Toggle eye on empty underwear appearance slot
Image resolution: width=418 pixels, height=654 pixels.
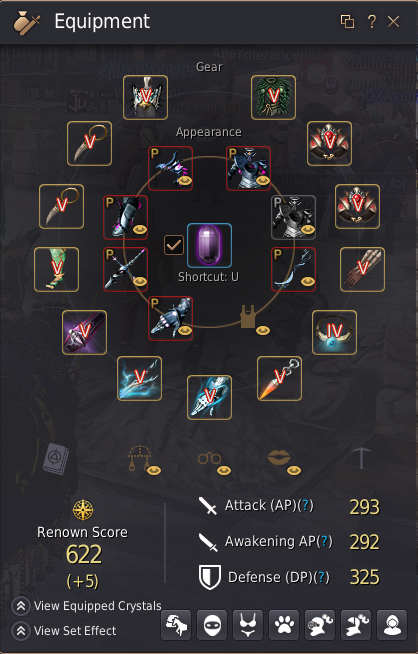click(x=262, y=331)
